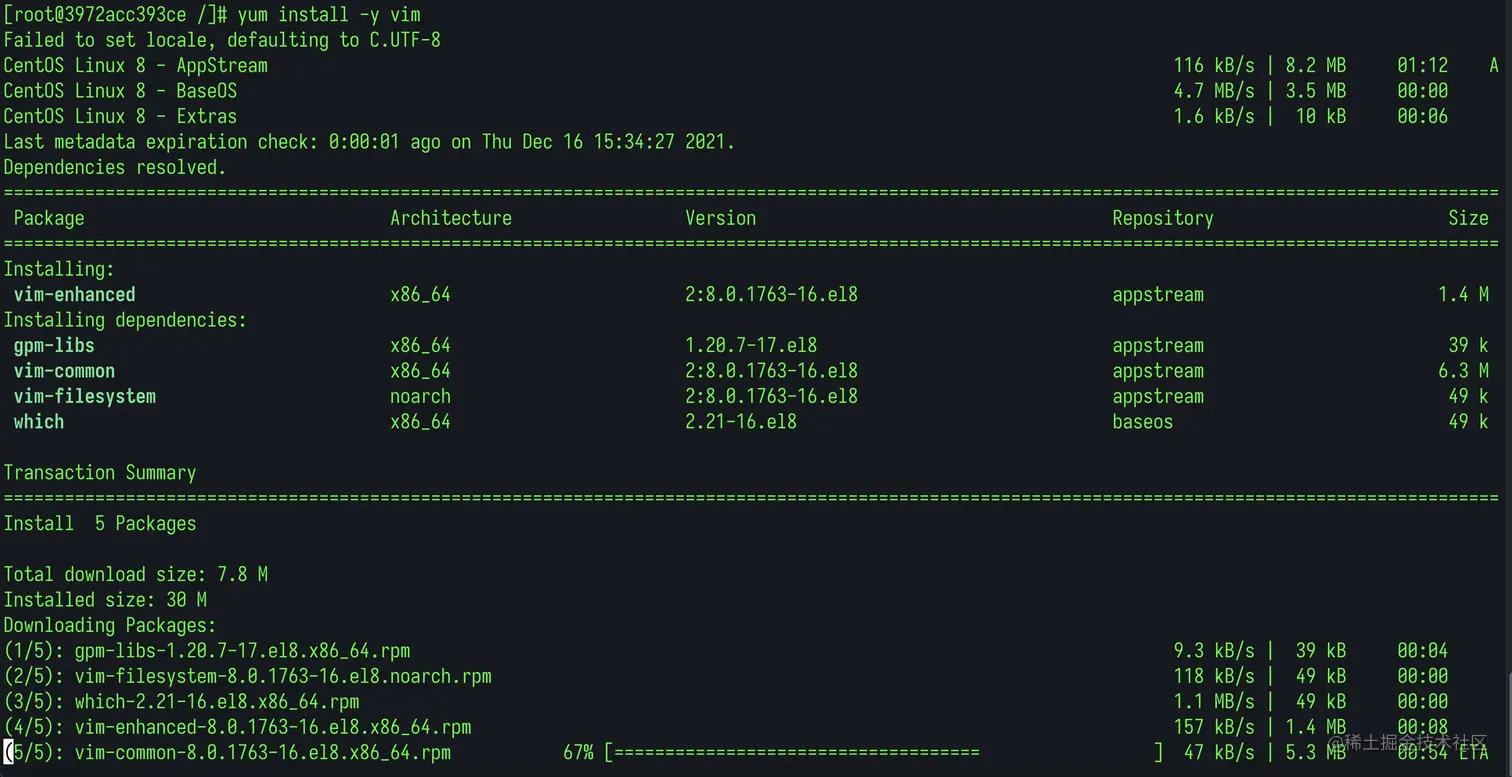1512x777 pixels.
Task: Click the '1.4 M' size of vim-enhanced
Action: coord(1463,295)
